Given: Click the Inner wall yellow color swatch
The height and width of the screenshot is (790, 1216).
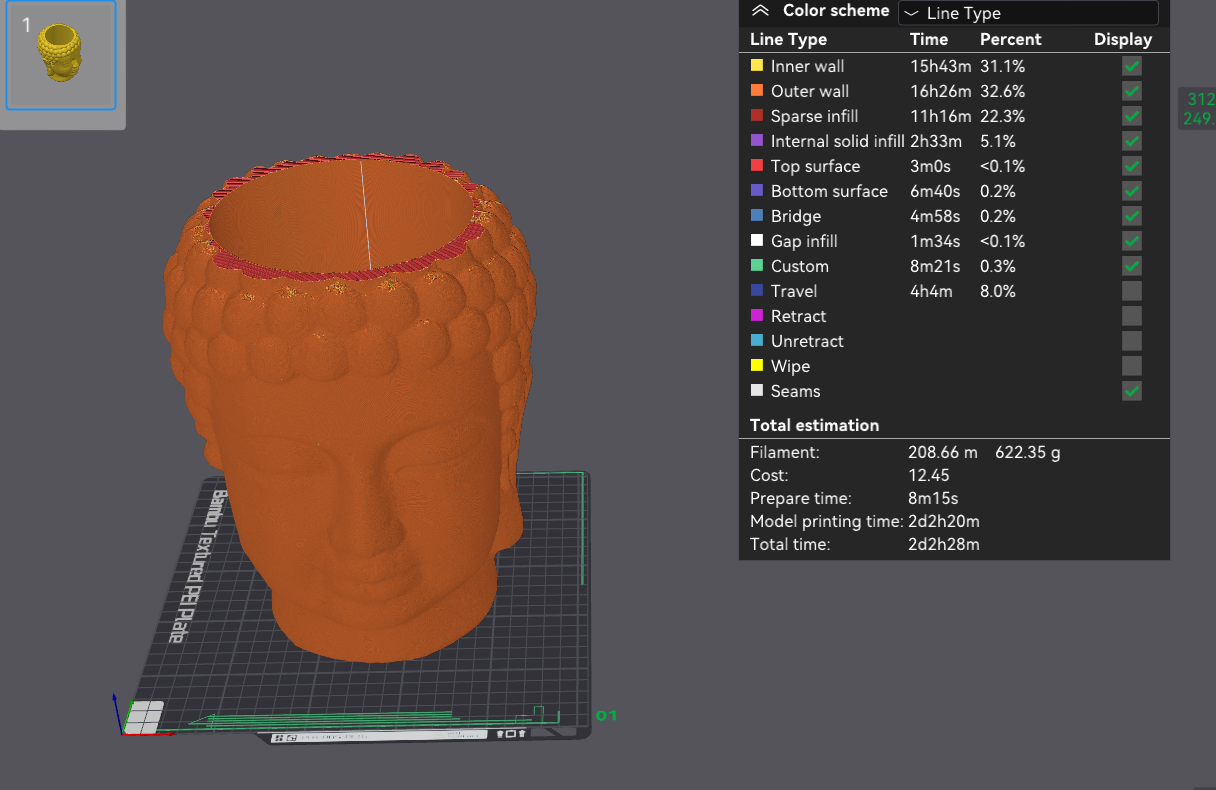Looking at the screenshot, I should pyautogui.click(x=757, y=65).
